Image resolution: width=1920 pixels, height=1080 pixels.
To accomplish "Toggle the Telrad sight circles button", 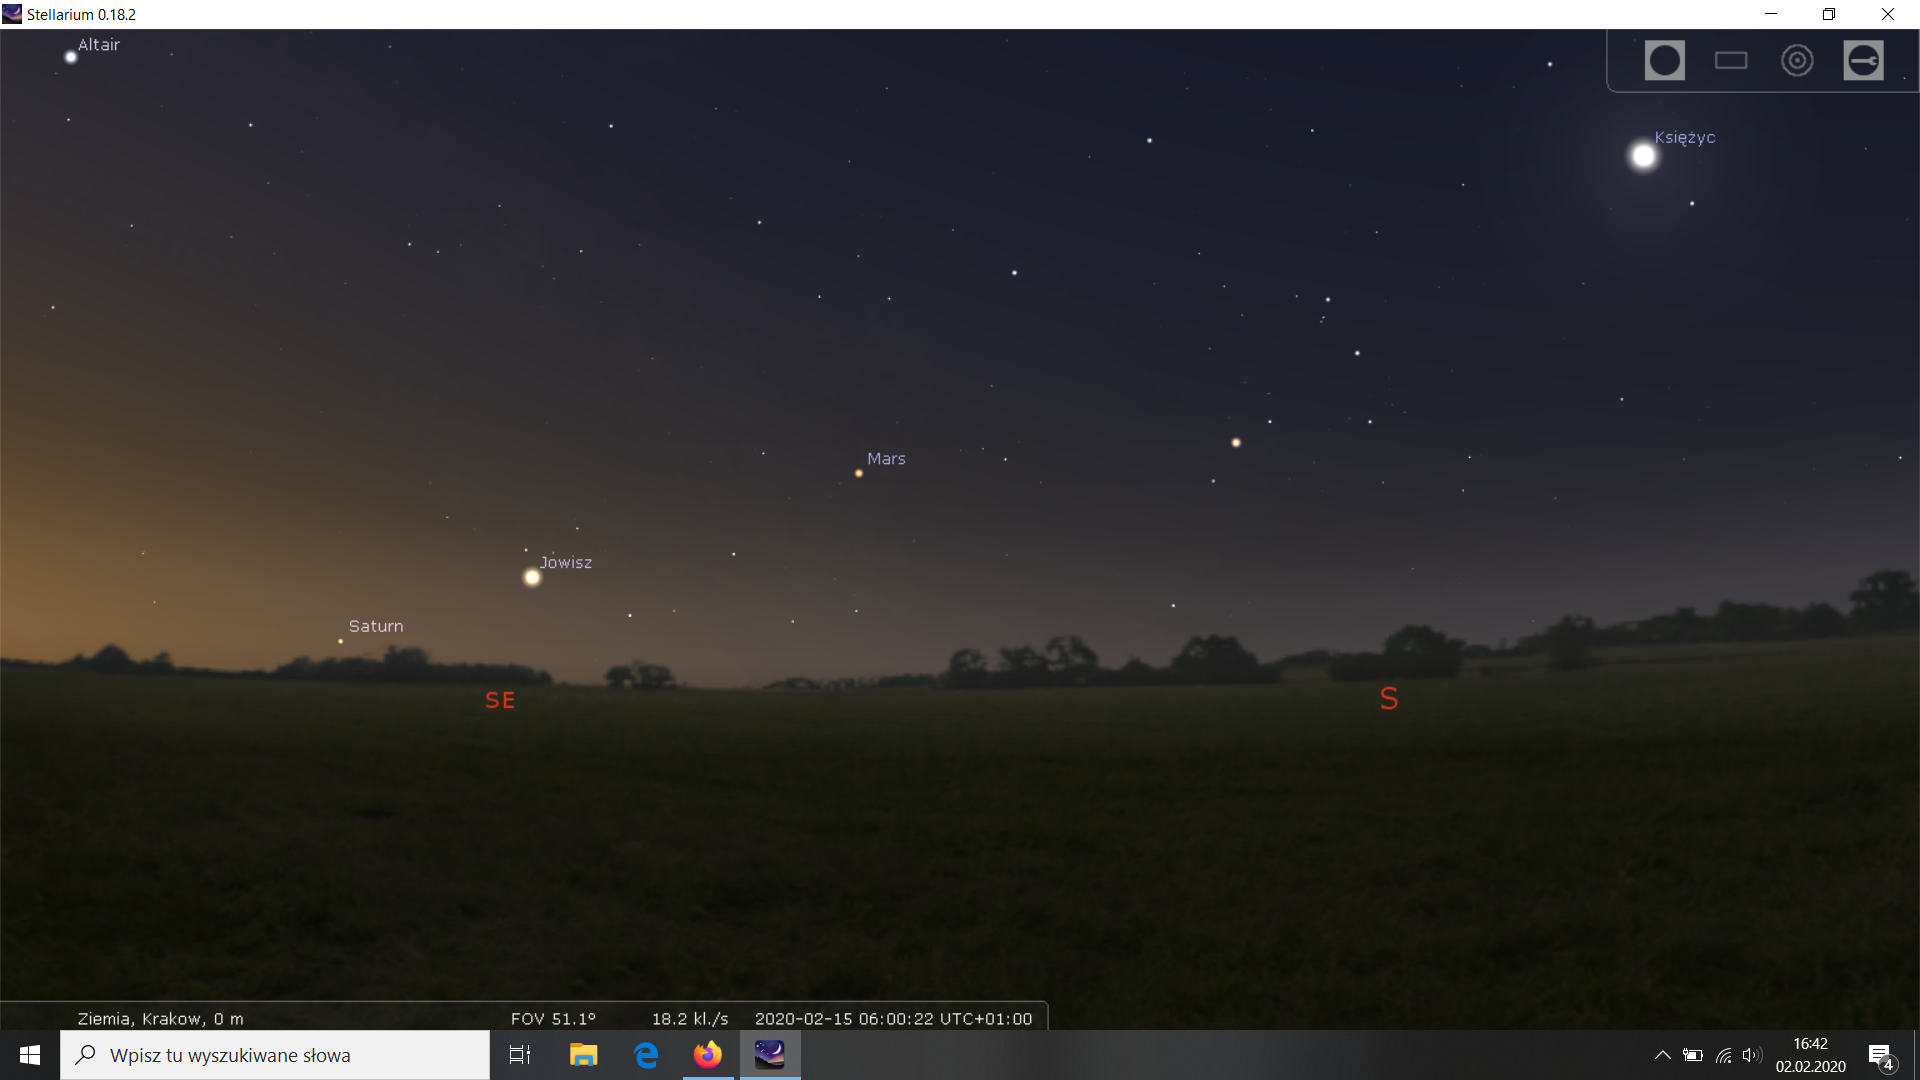I will point(1797,60).
